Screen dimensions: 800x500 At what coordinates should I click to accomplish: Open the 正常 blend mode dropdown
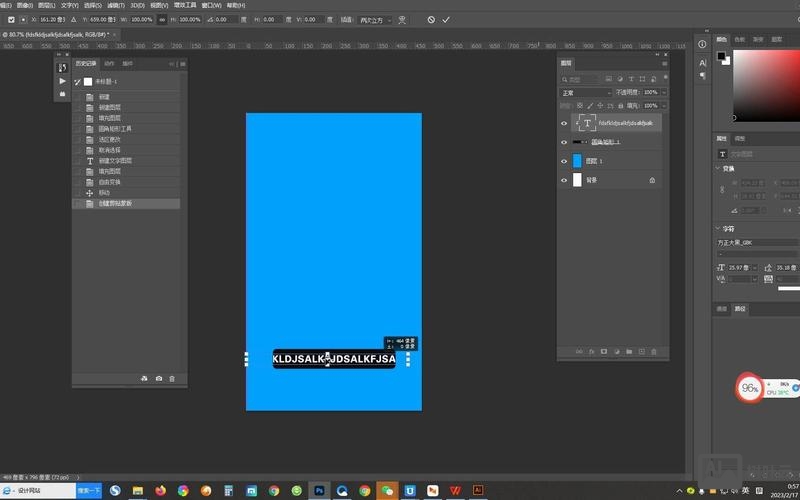point(585,93)
